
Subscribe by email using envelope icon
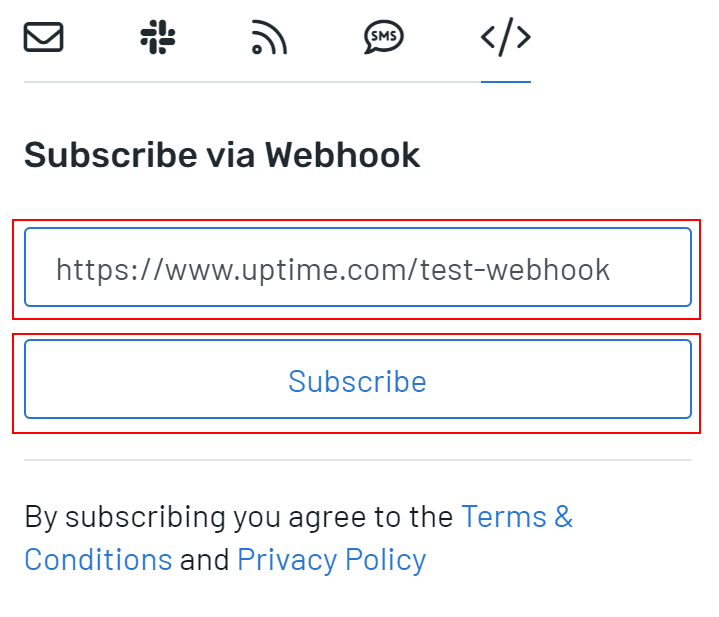pyautogui.click(x=43, y=38)
